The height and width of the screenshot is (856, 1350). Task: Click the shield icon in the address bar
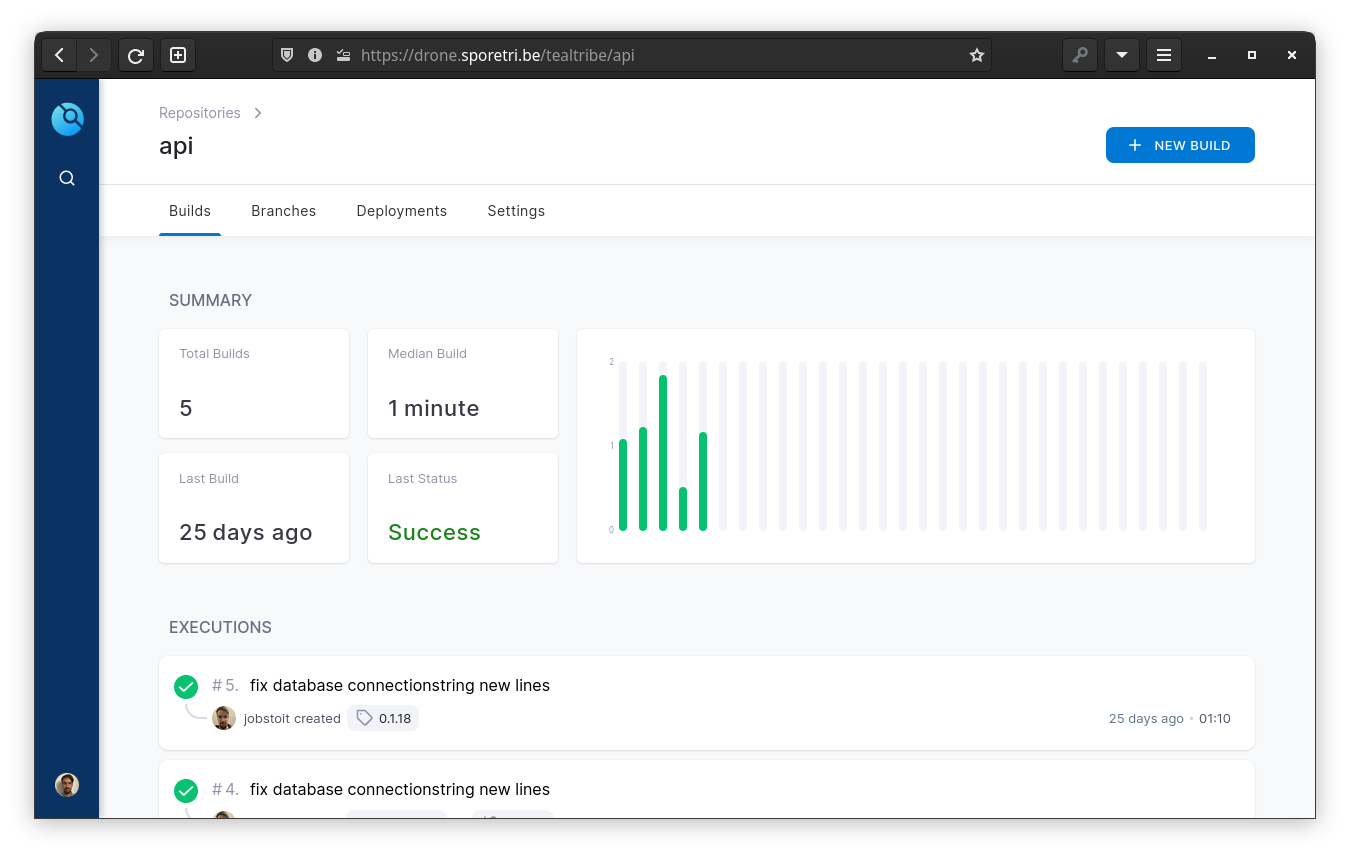(287, 55)
